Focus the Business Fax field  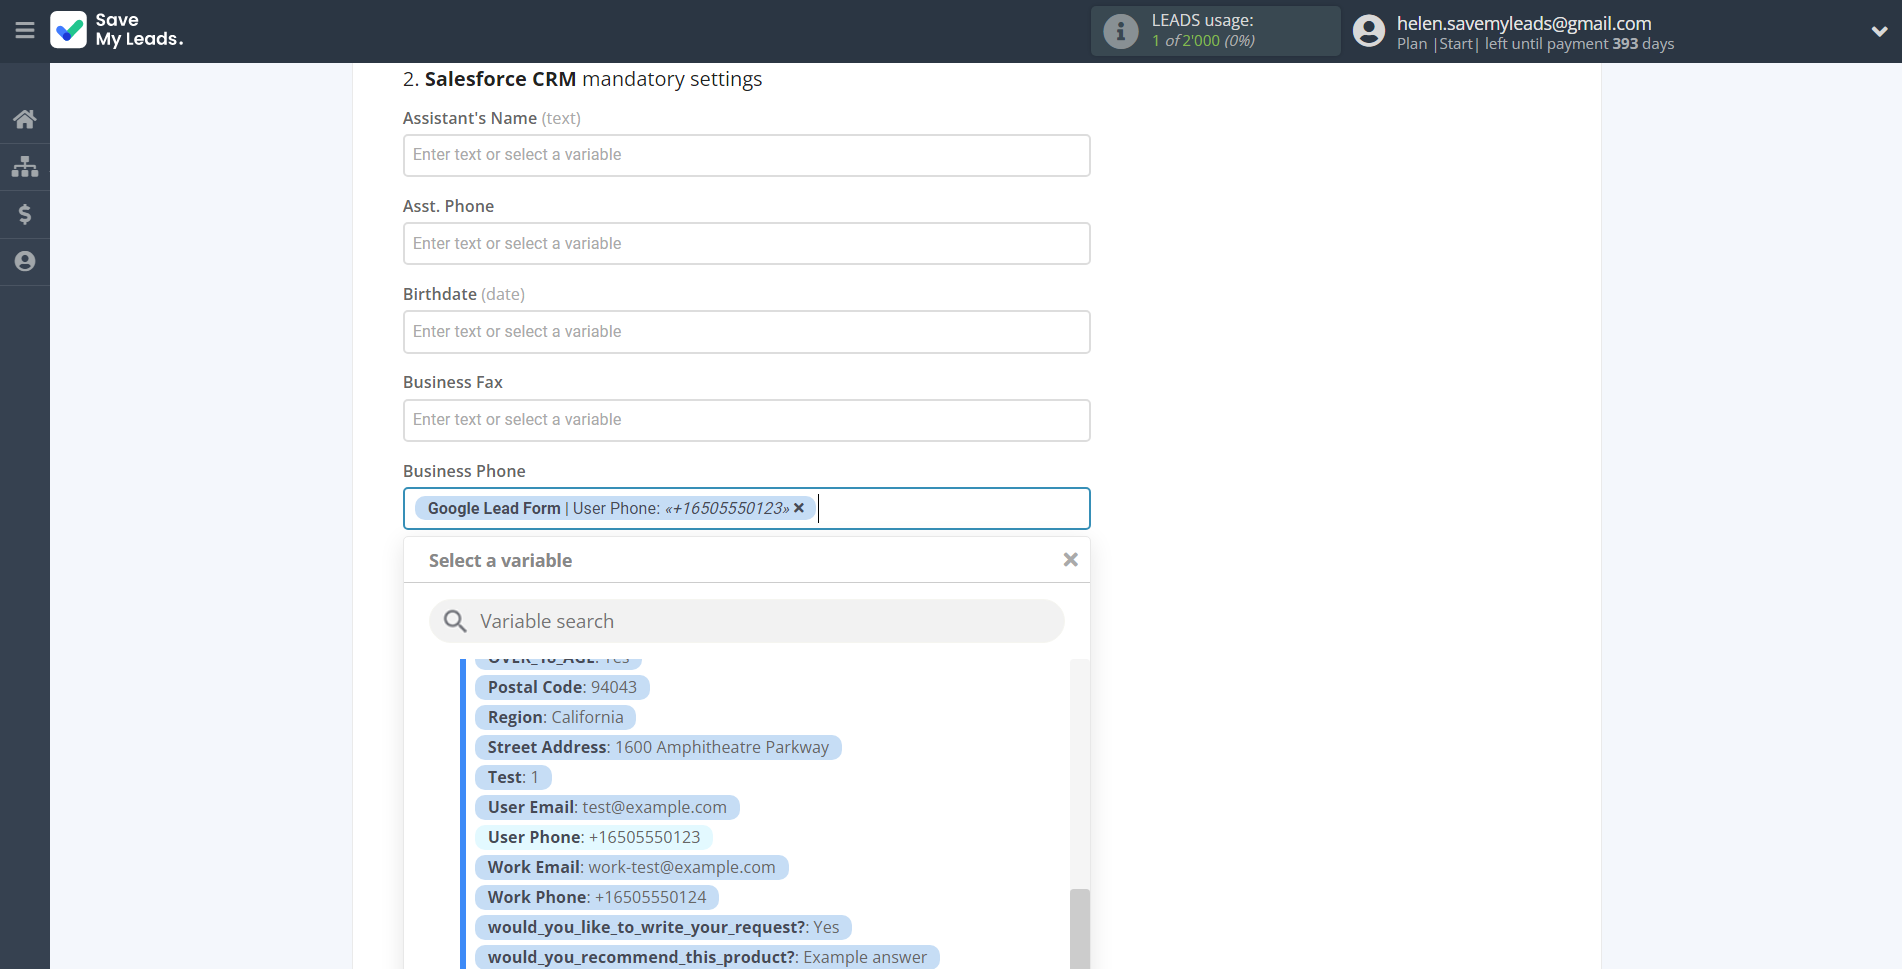pyautogui.click(x=746, y=420)
